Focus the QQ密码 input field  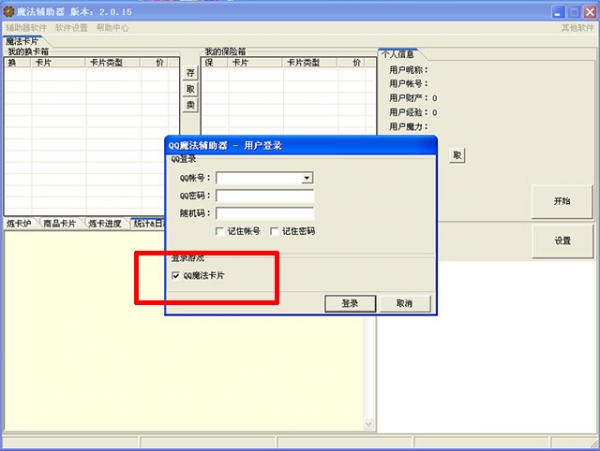[x=265, y=195]
